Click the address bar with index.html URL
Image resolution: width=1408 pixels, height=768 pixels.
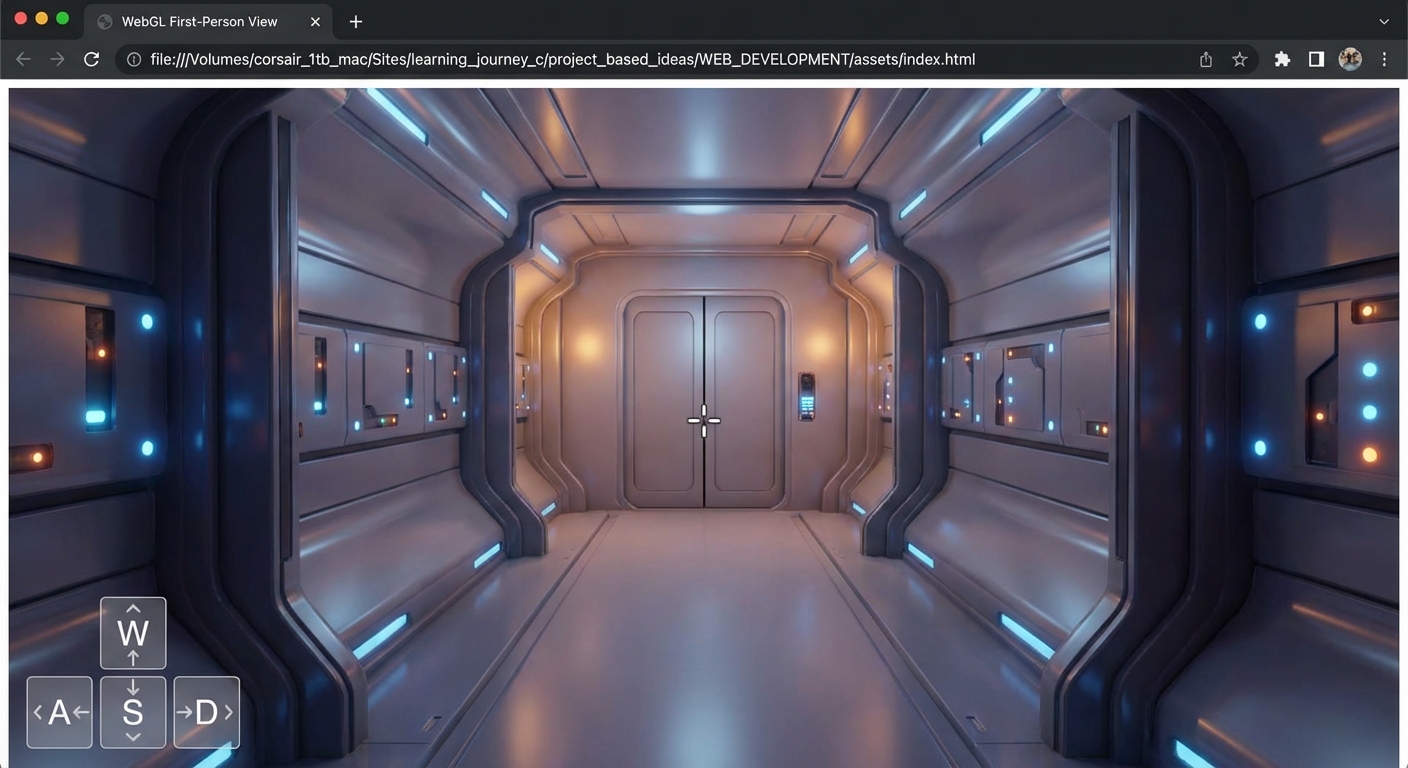[600, 59]
